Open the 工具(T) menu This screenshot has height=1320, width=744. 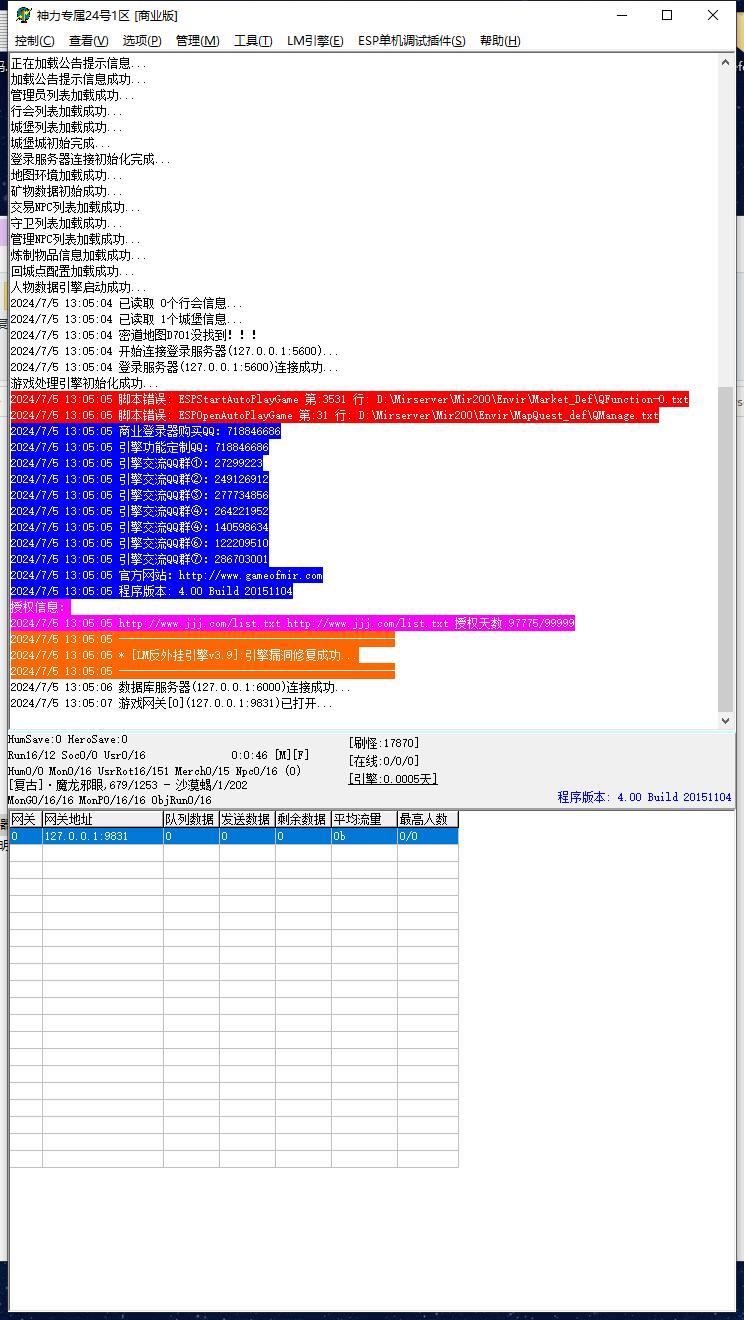coord(253,41)
